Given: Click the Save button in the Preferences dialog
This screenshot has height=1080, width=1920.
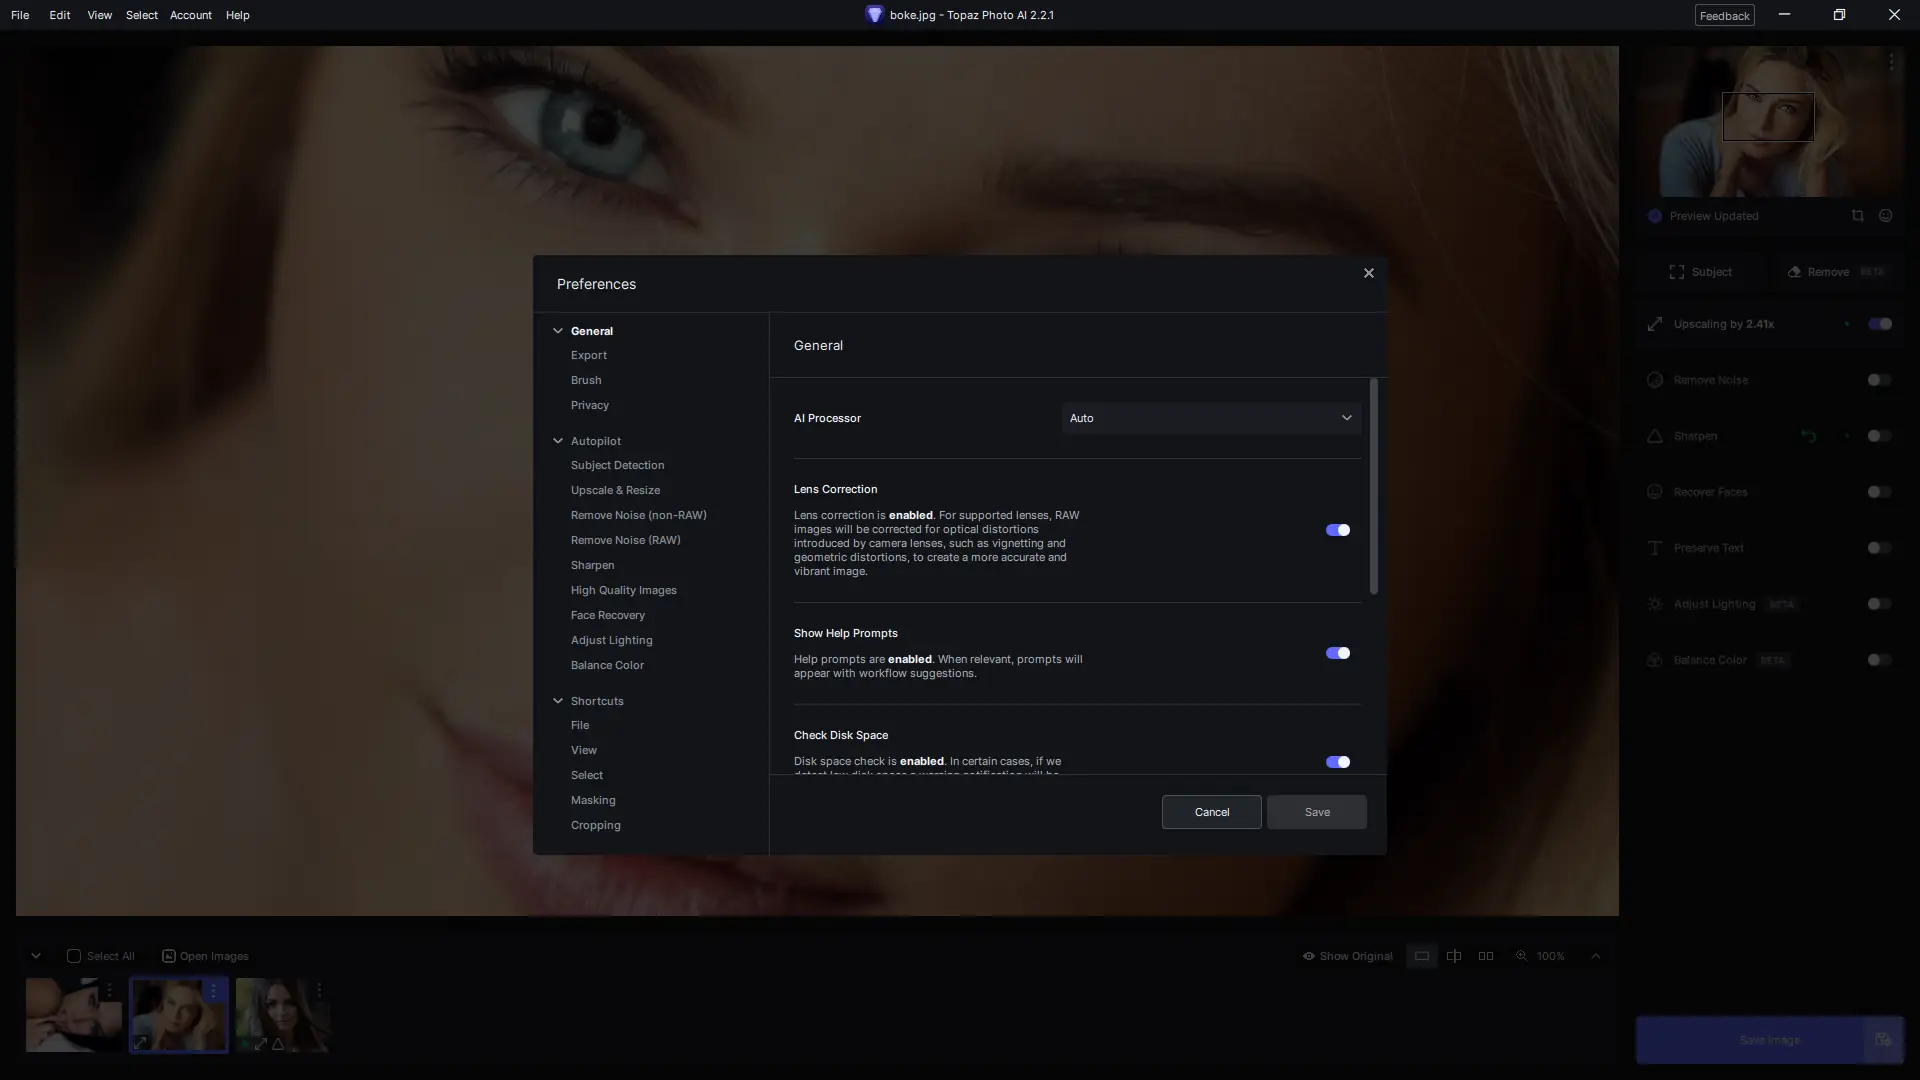Looking at the screenshot, I should tap(1316, 812).
